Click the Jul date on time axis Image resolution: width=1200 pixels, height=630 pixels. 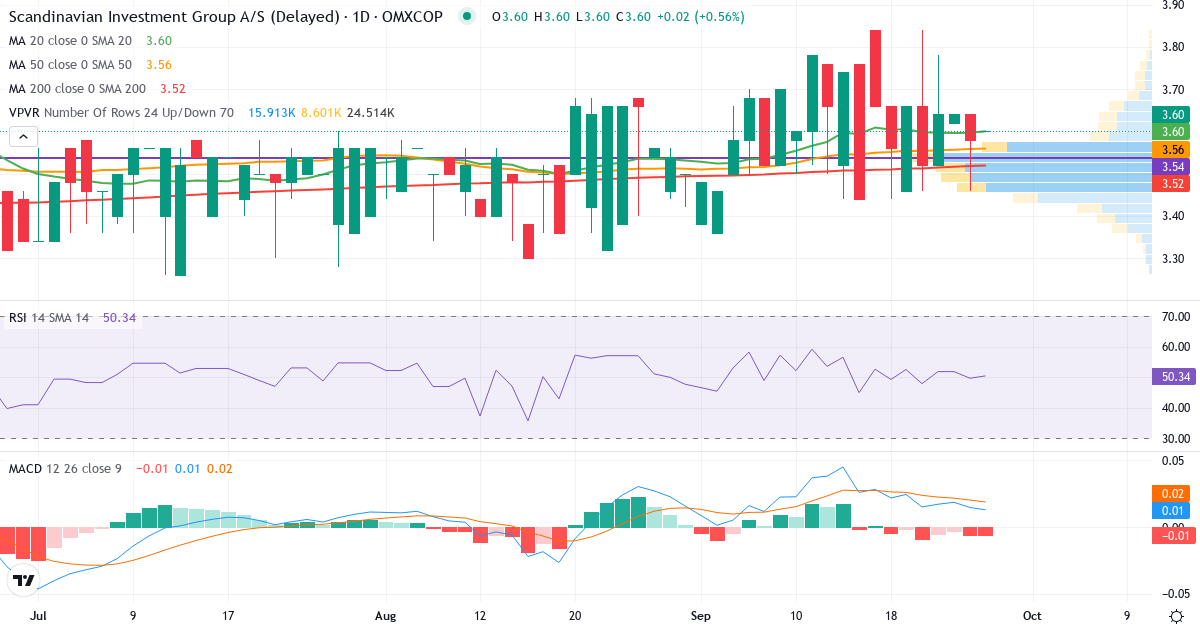click(x=38, y=616)
